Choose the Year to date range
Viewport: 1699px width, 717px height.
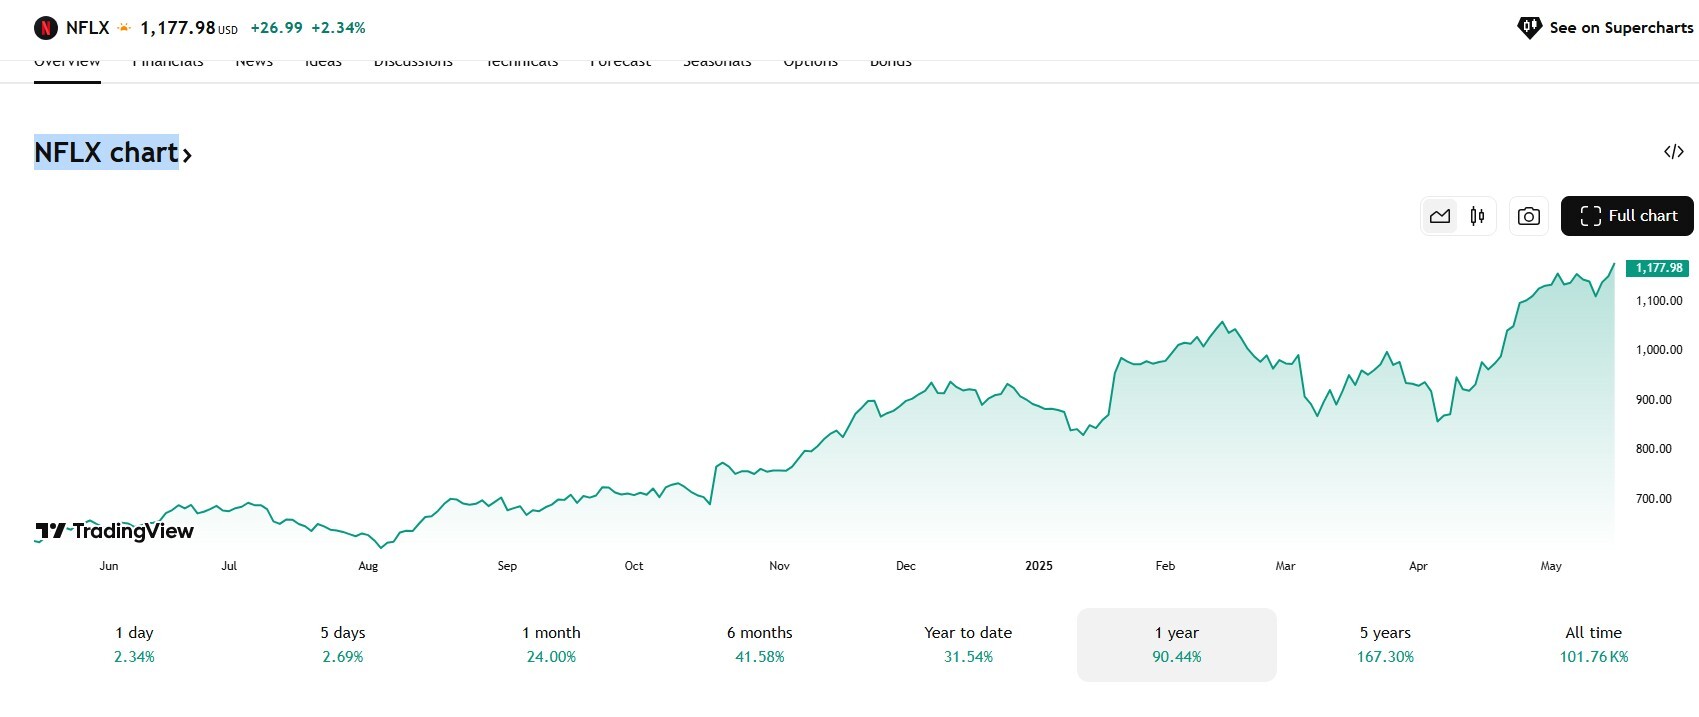pos(968,645)
